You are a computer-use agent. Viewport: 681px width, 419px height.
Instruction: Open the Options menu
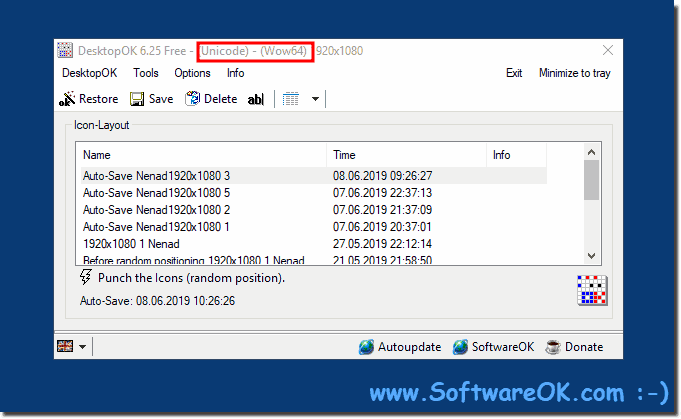192,73
